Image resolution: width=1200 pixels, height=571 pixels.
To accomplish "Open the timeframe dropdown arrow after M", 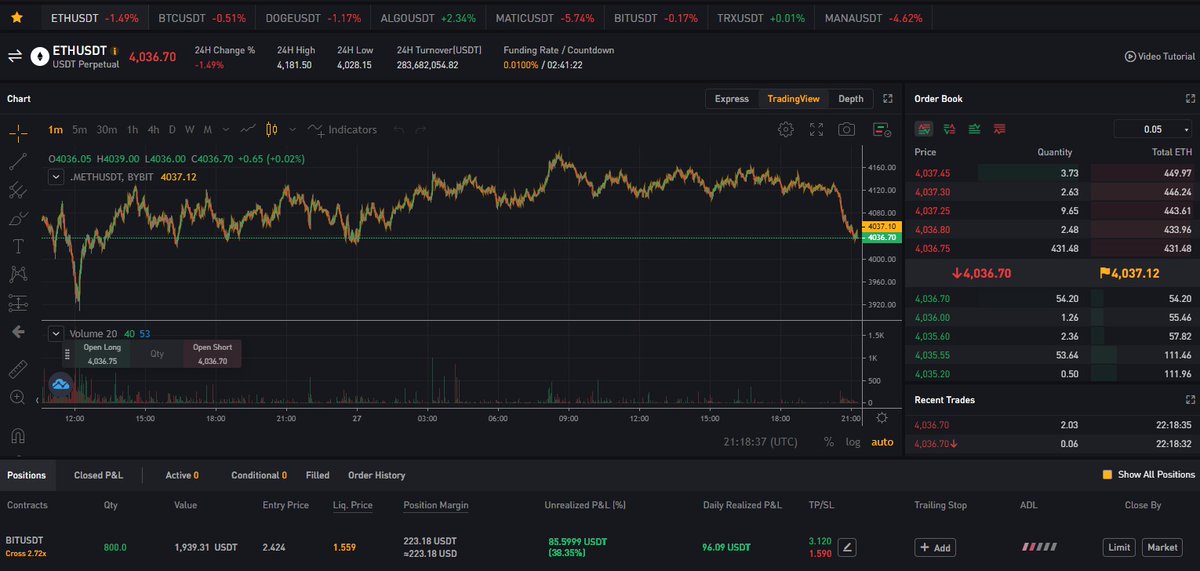I will coord(226,129).
